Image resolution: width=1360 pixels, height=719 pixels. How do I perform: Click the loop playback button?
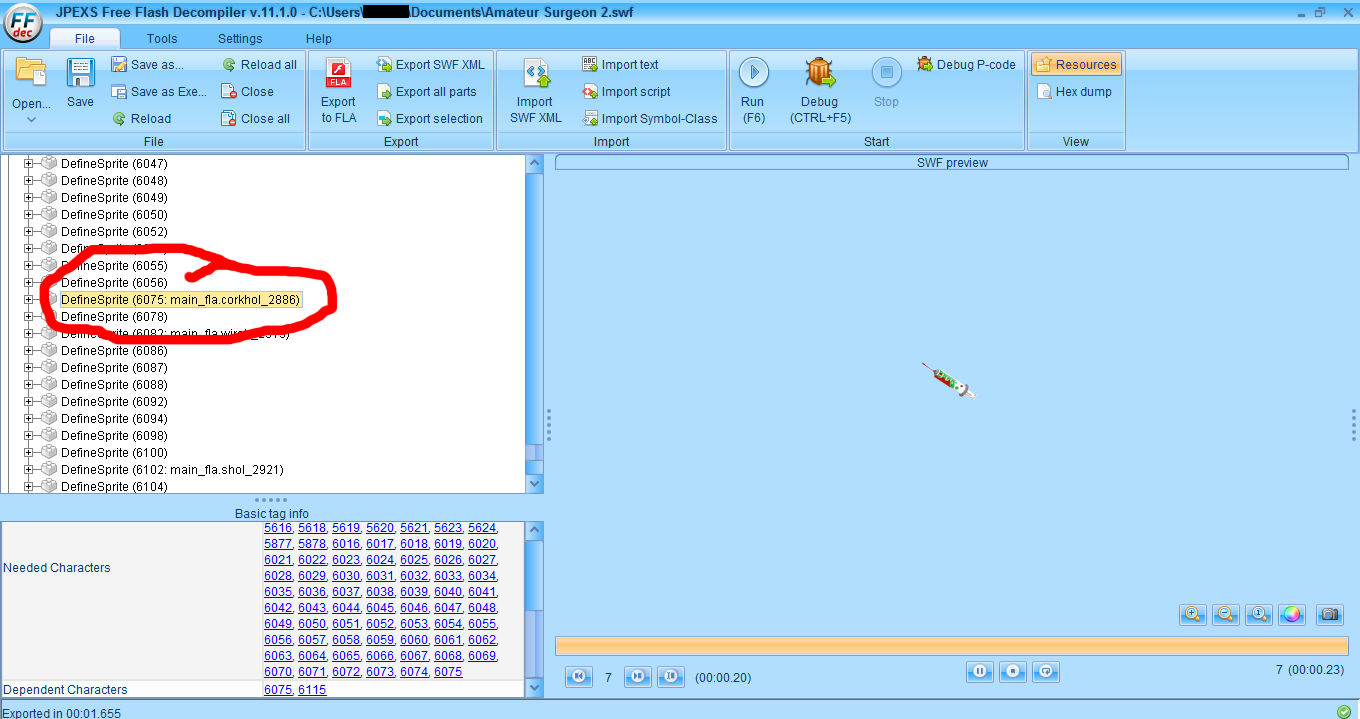[1045, 671]
